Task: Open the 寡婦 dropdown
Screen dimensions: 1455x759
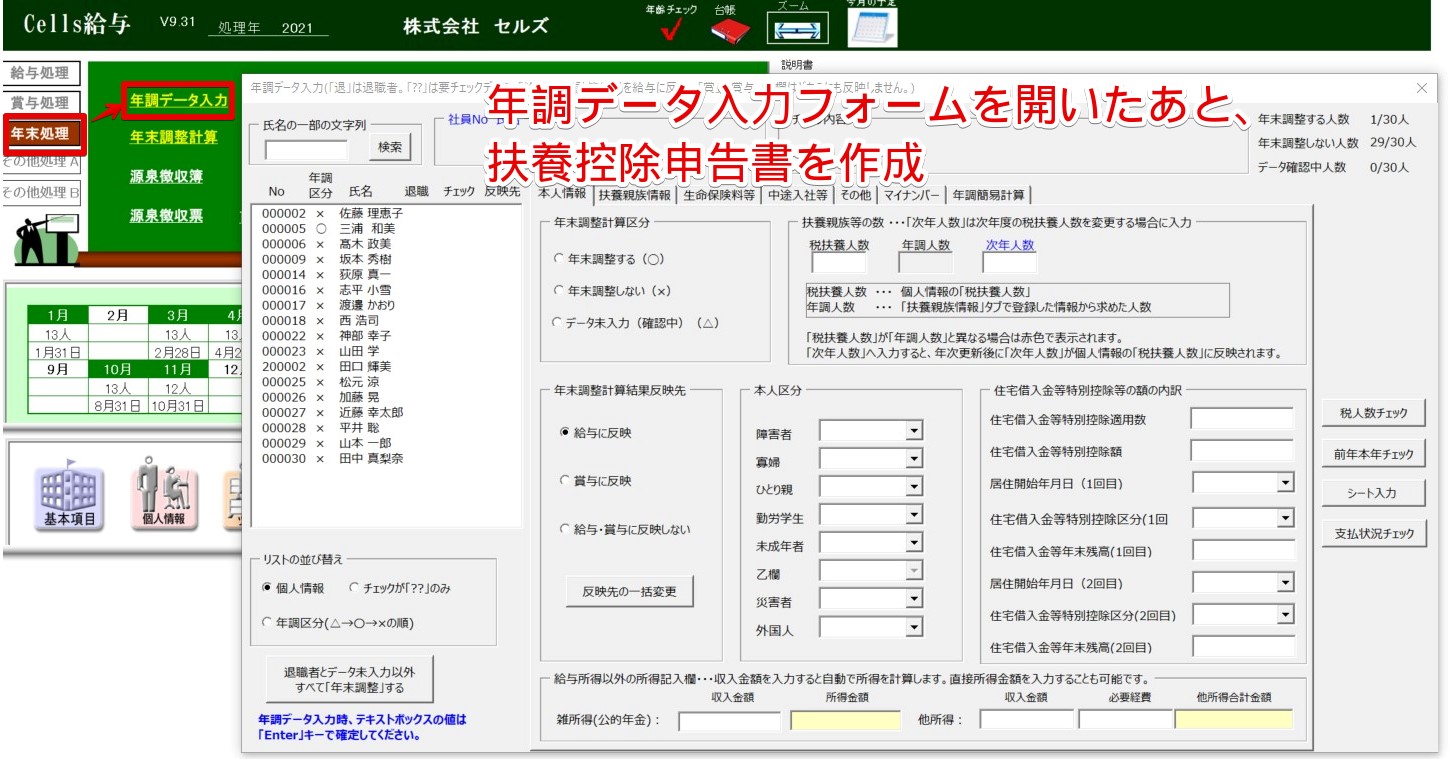Action: point(913,459)
